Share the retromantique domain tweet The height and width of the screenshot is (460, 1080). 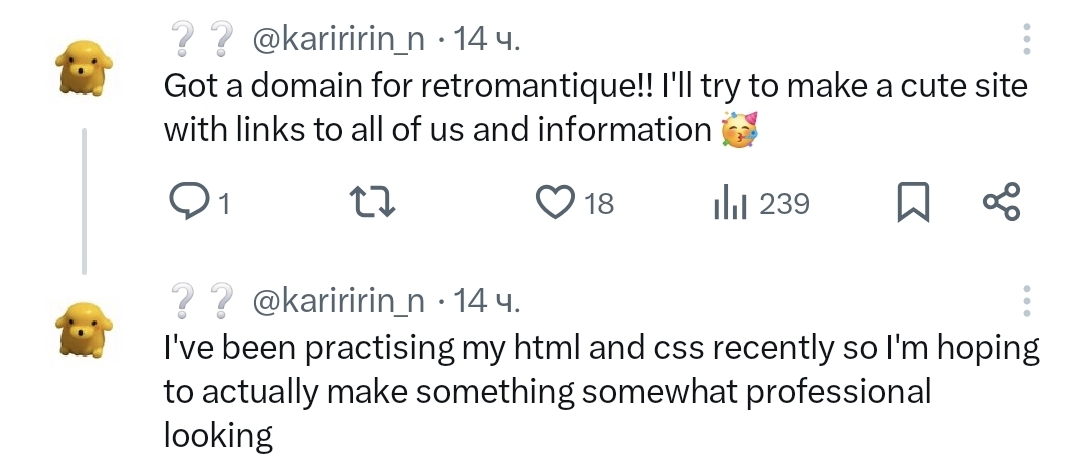(1001, 201)
